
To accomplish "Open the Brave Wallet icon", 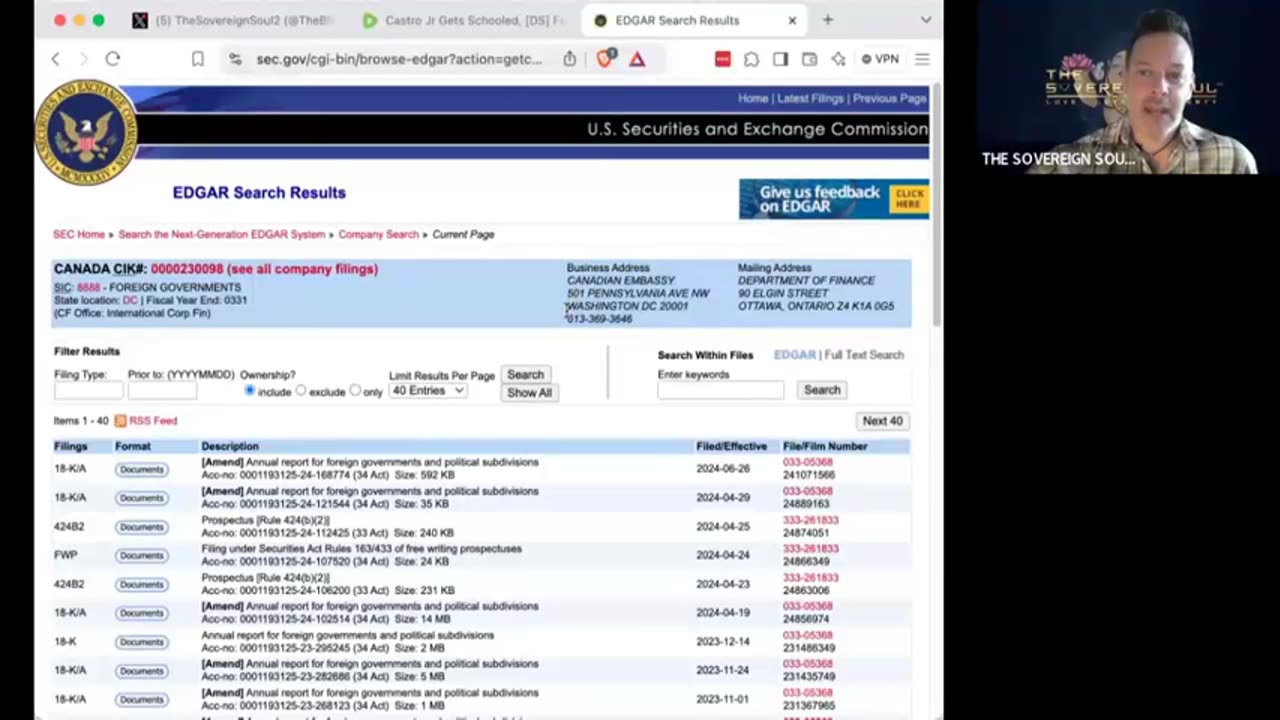I will [x=809, y=59].
